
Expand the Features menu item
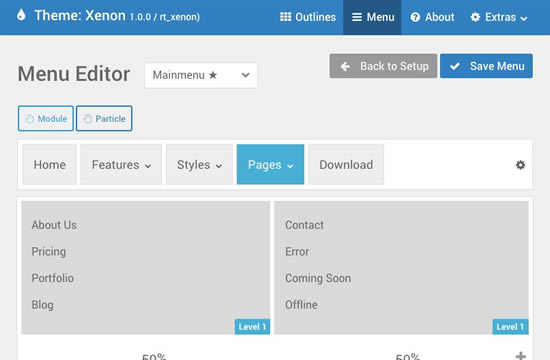tap(121, 165)
